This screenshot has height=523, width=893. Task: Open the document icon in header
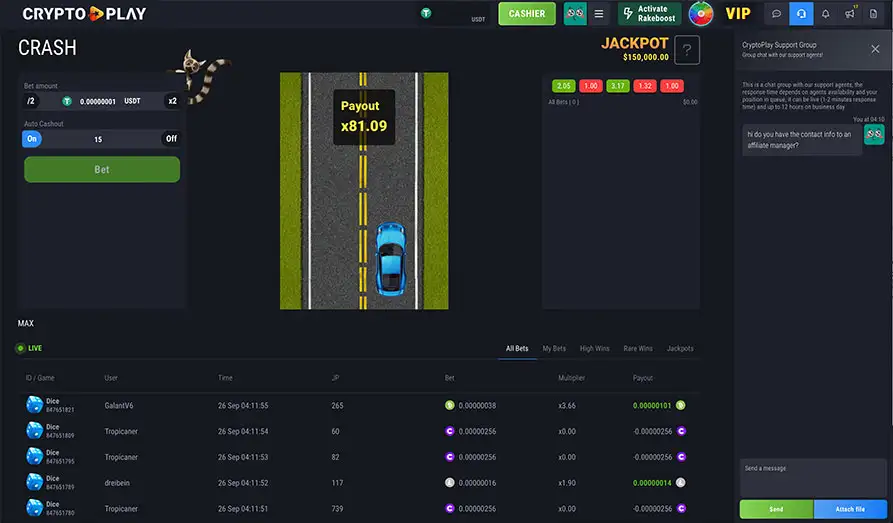point(874,14)
